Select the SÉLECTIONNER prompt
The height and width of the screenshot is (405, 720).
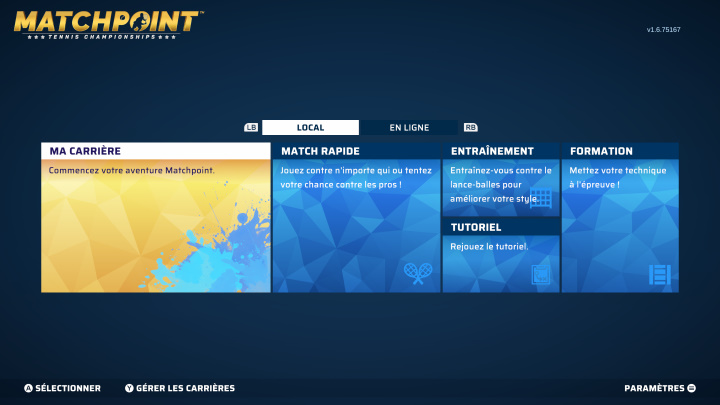pyautogui.click(x=68, y=388)
